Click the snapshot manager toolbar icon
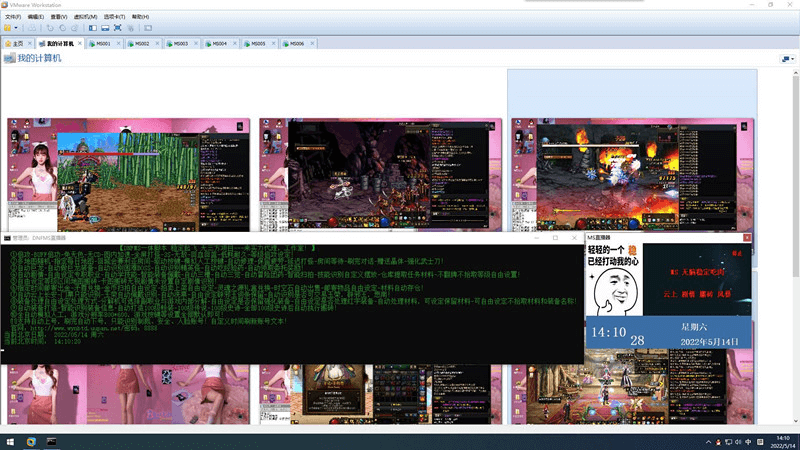 pyautogui.click(x=74, y=28)
